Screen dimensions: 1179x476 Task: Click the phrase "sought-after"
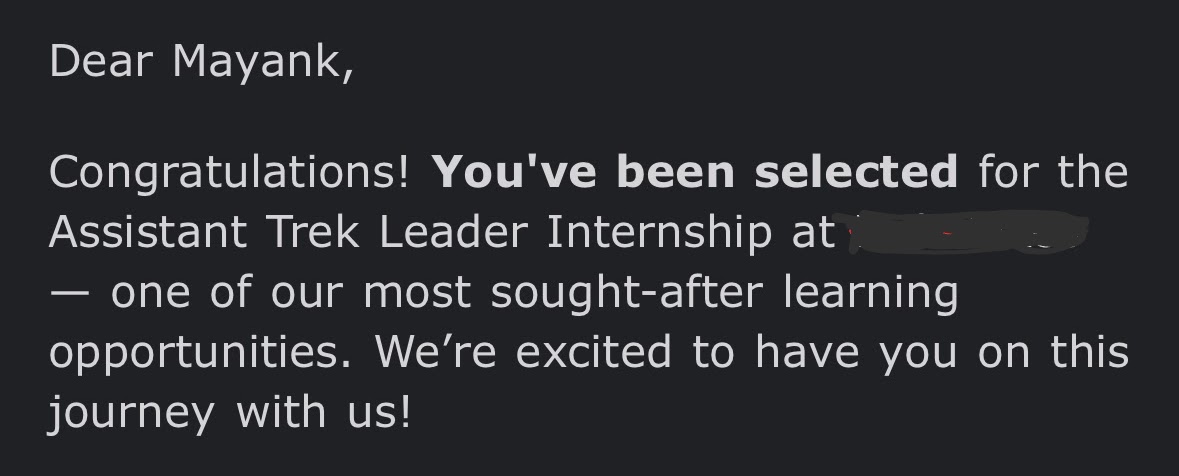coord(627,292)
